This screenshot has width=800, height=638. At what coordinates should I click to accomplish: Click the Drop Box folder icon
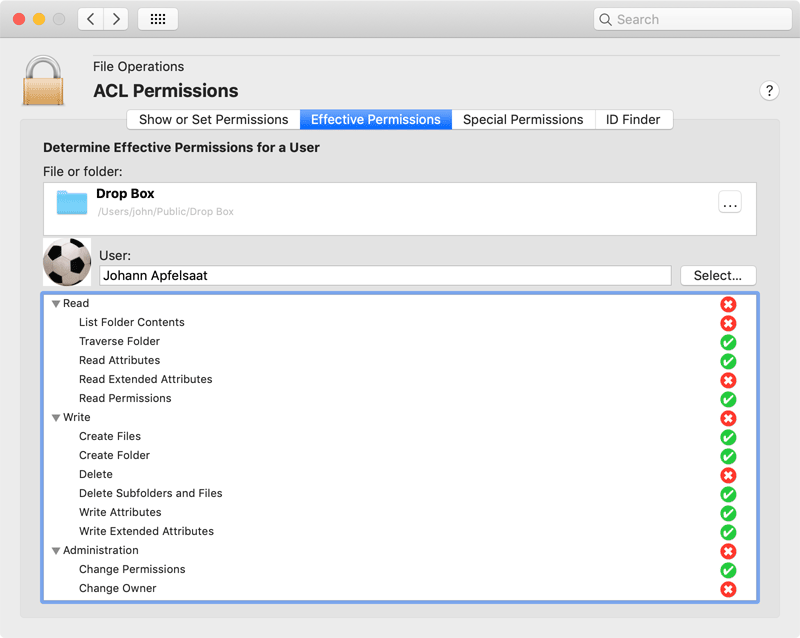[x=72, y=202]
